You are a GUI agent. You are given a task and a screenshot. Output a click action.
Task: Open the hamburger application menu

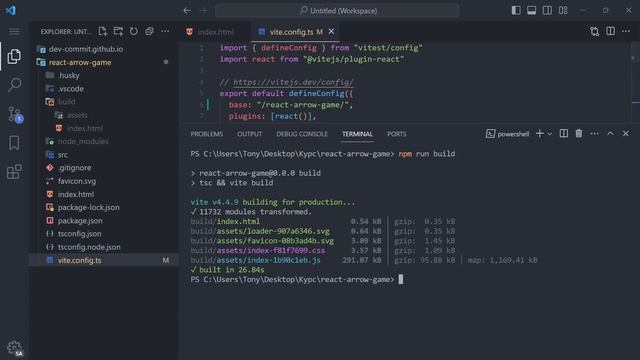tap(14, 31)
